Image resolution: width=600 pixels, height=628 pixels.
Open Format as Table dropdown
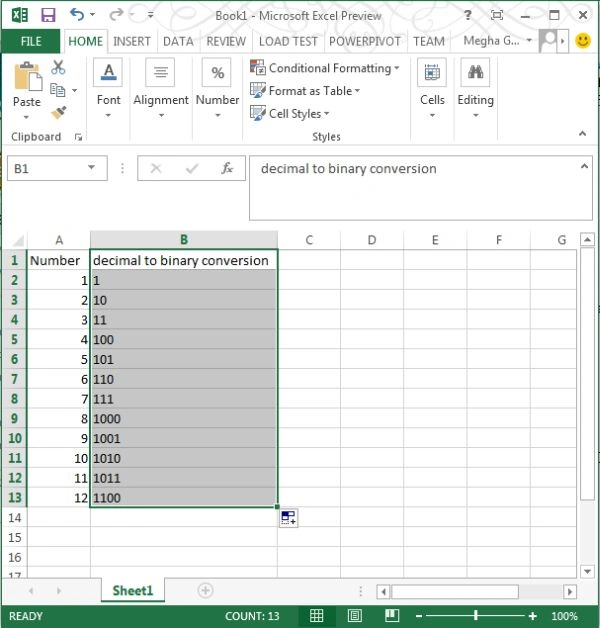point(305,91)
